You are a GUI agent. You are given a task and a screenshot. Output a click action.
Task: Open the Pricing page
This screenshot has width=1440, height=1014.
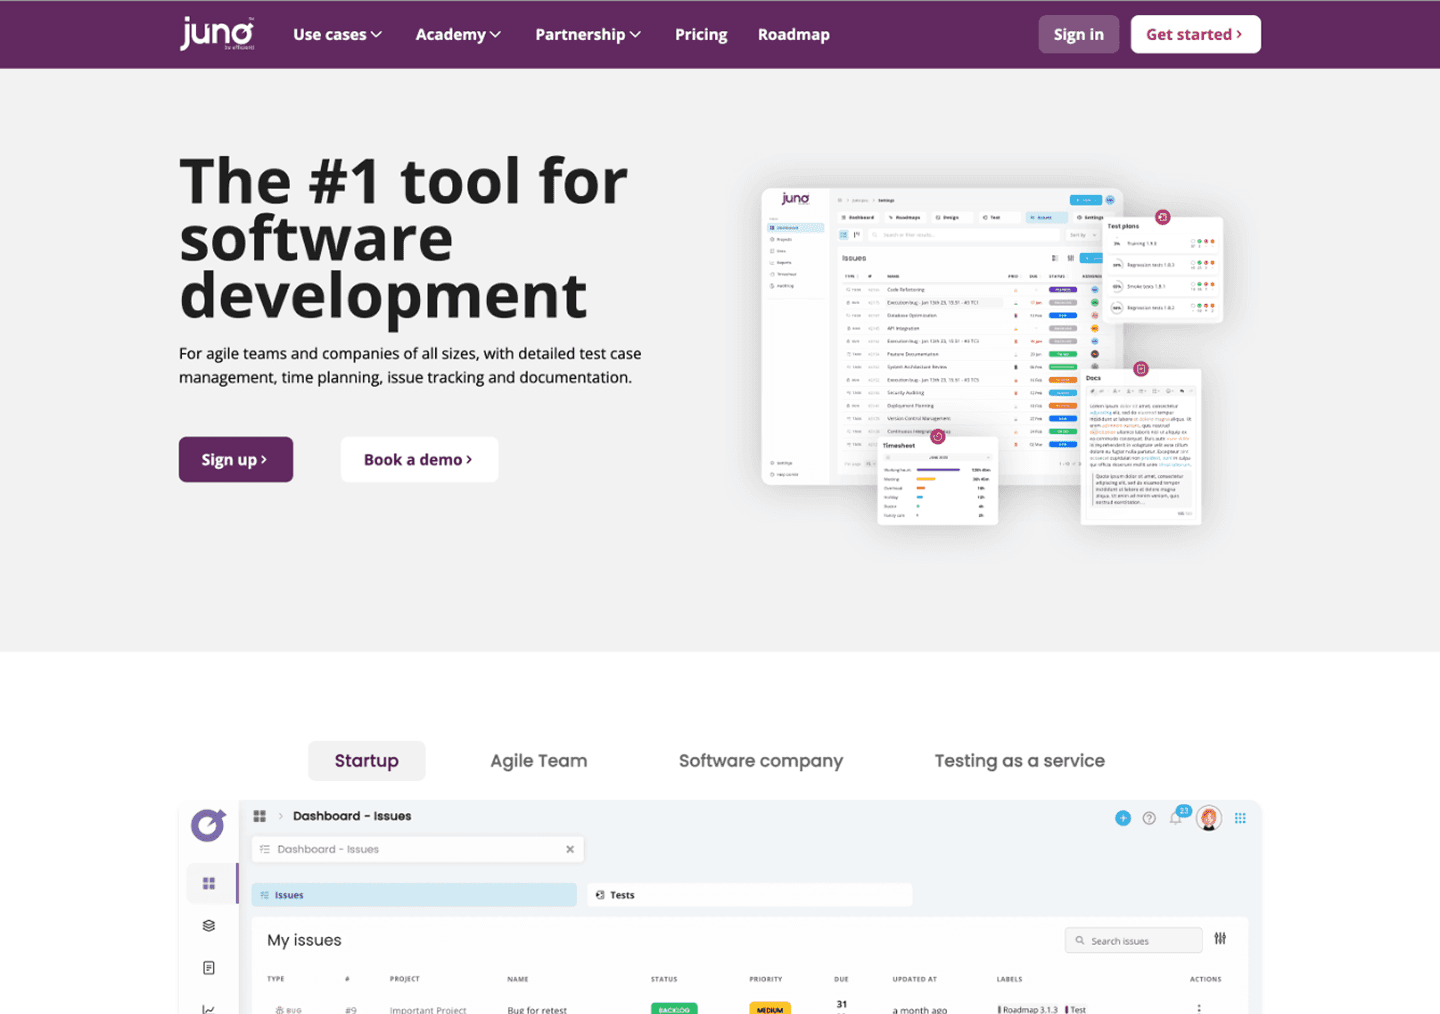(x=701, y=34)
